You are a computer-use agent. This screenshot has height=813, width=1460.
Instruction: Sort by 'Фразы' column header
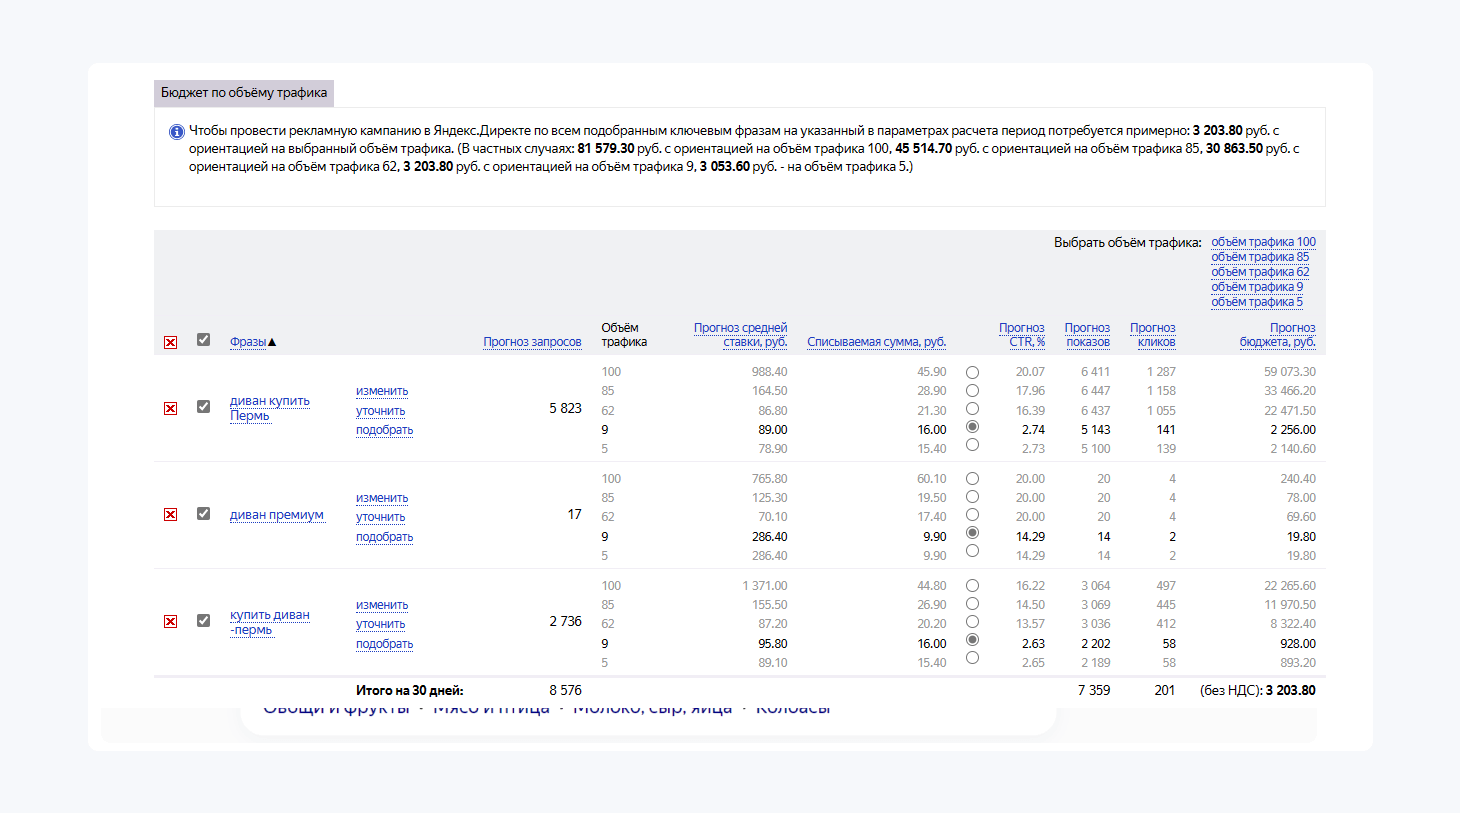(x=248, y=342)
